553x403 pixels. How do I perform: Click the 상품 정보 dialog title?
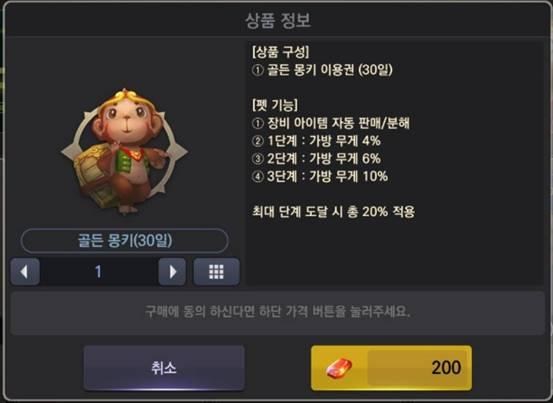click(278, 20)
